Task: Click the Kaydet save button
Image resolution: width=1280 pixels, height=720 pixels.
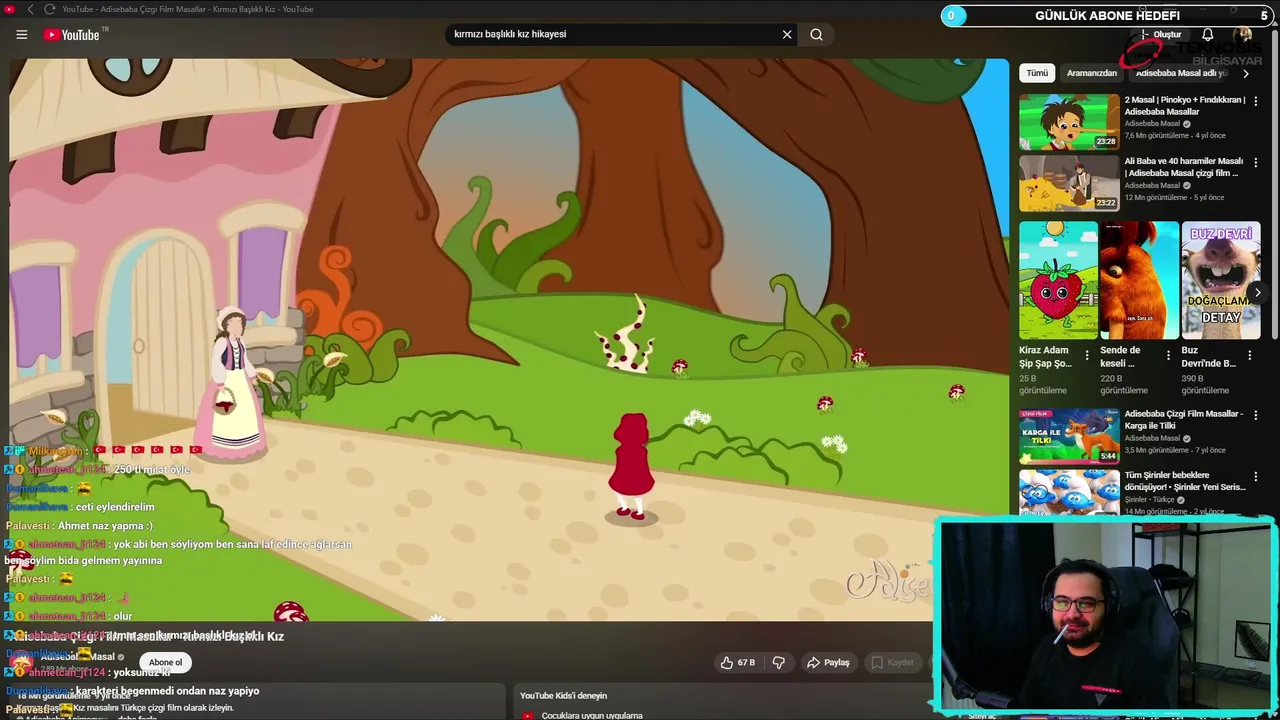Action: 892,663
